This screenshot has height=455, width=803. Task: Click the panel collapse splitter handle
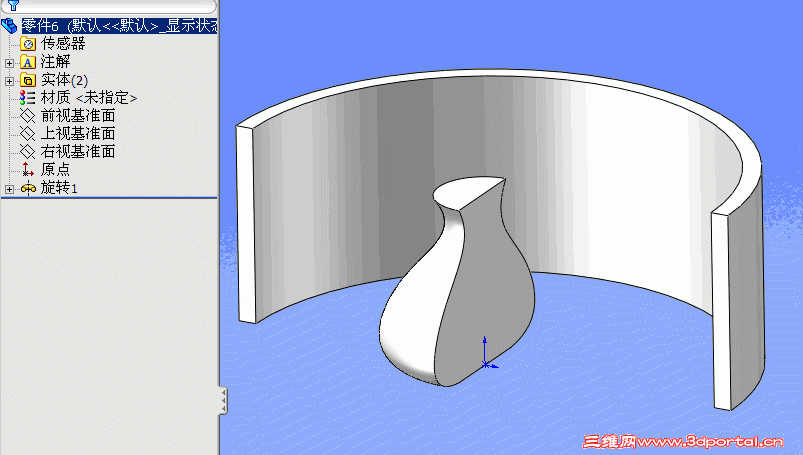pos(223,400)
